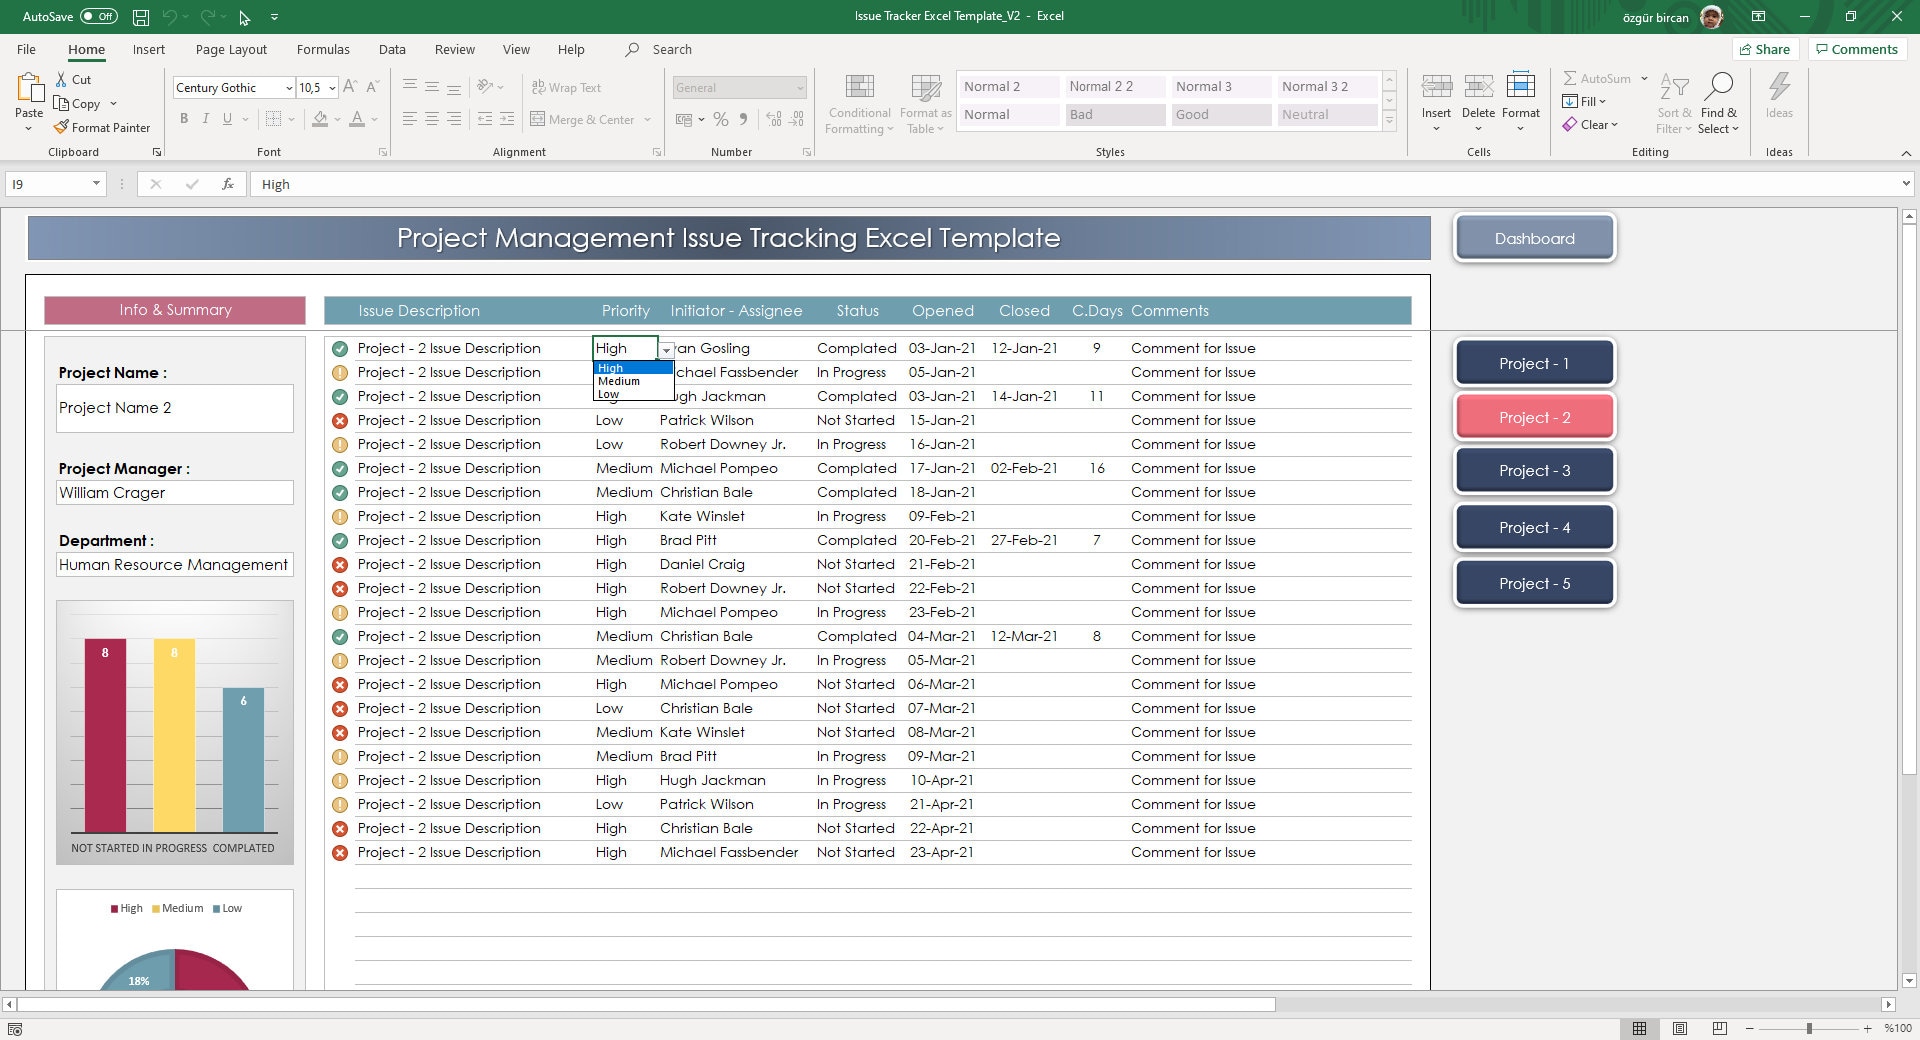Click the Wrap Text icon

coord(540,87)
